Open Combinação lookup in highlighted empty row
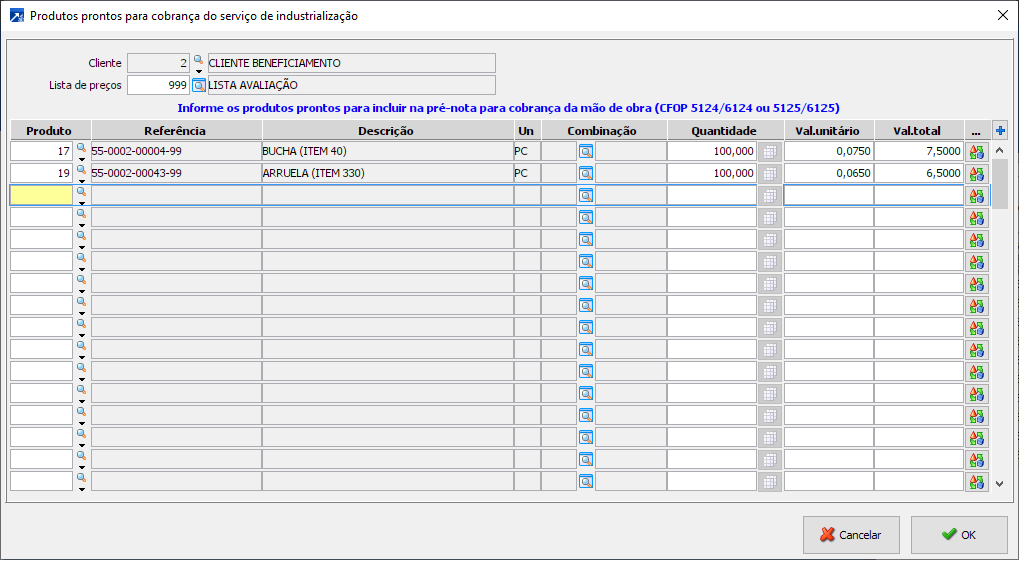The image size is (1033, 567). point(586,196)
